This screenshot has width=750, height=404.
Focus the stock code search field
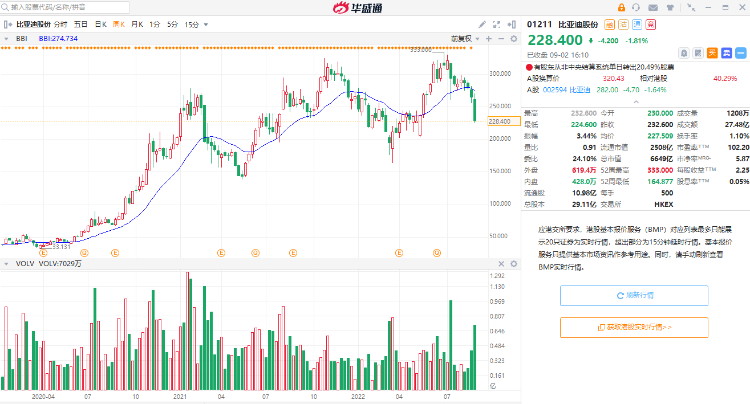[65, 7]
